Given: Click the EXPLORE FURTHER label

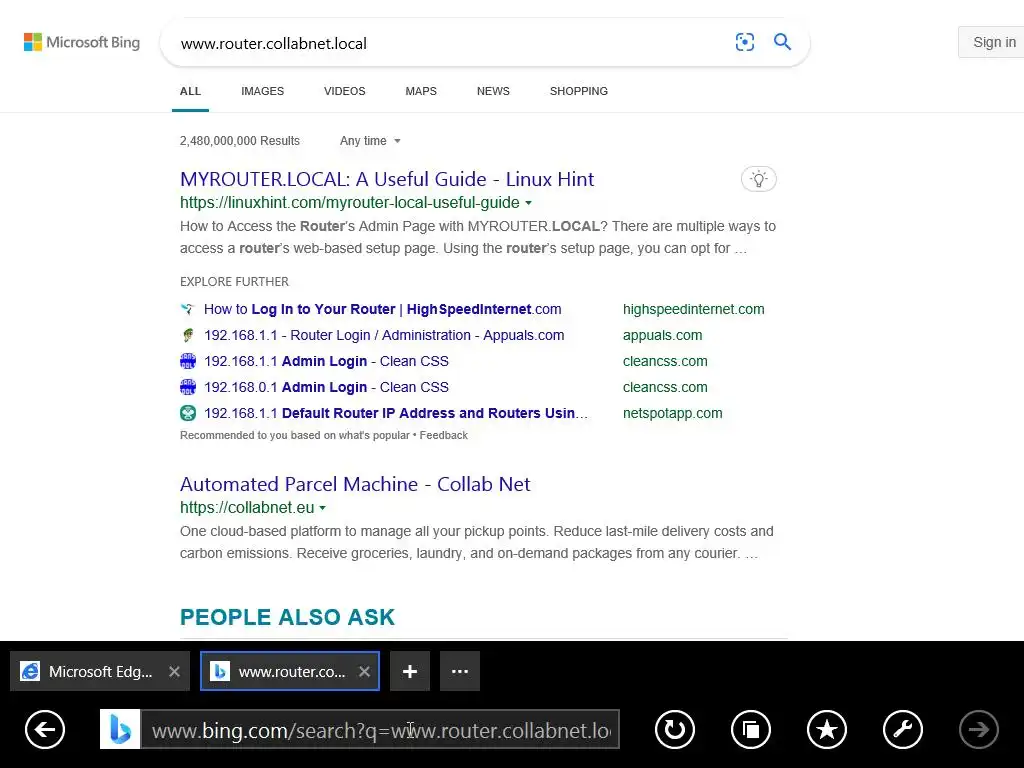Looking at the screenshot, I should pos(234,282).
